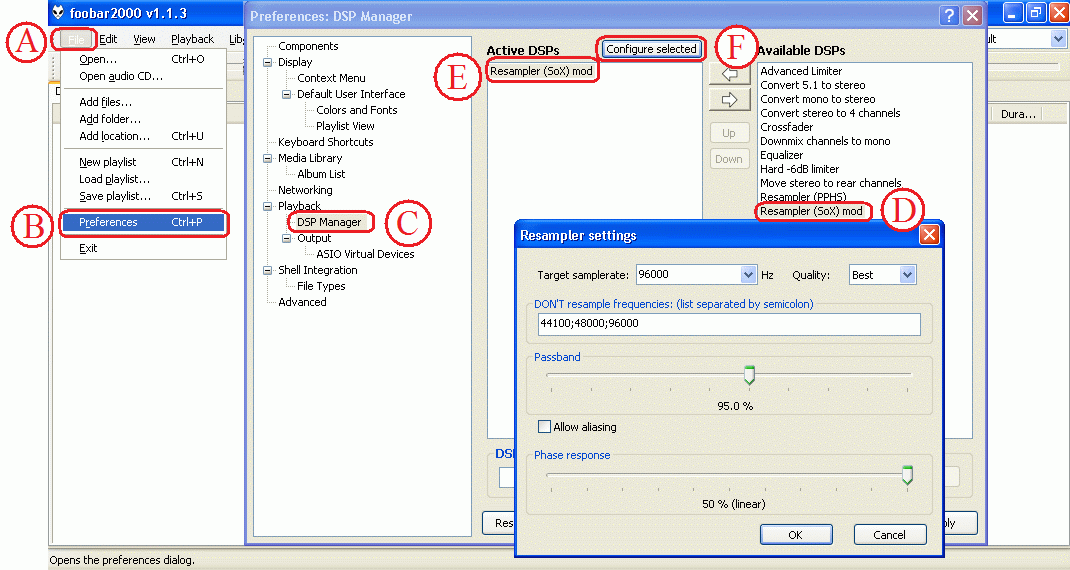Screen dimensions: 1070x570
Task: Cancel the Resampler settings dialog
Action: (889, 535)
